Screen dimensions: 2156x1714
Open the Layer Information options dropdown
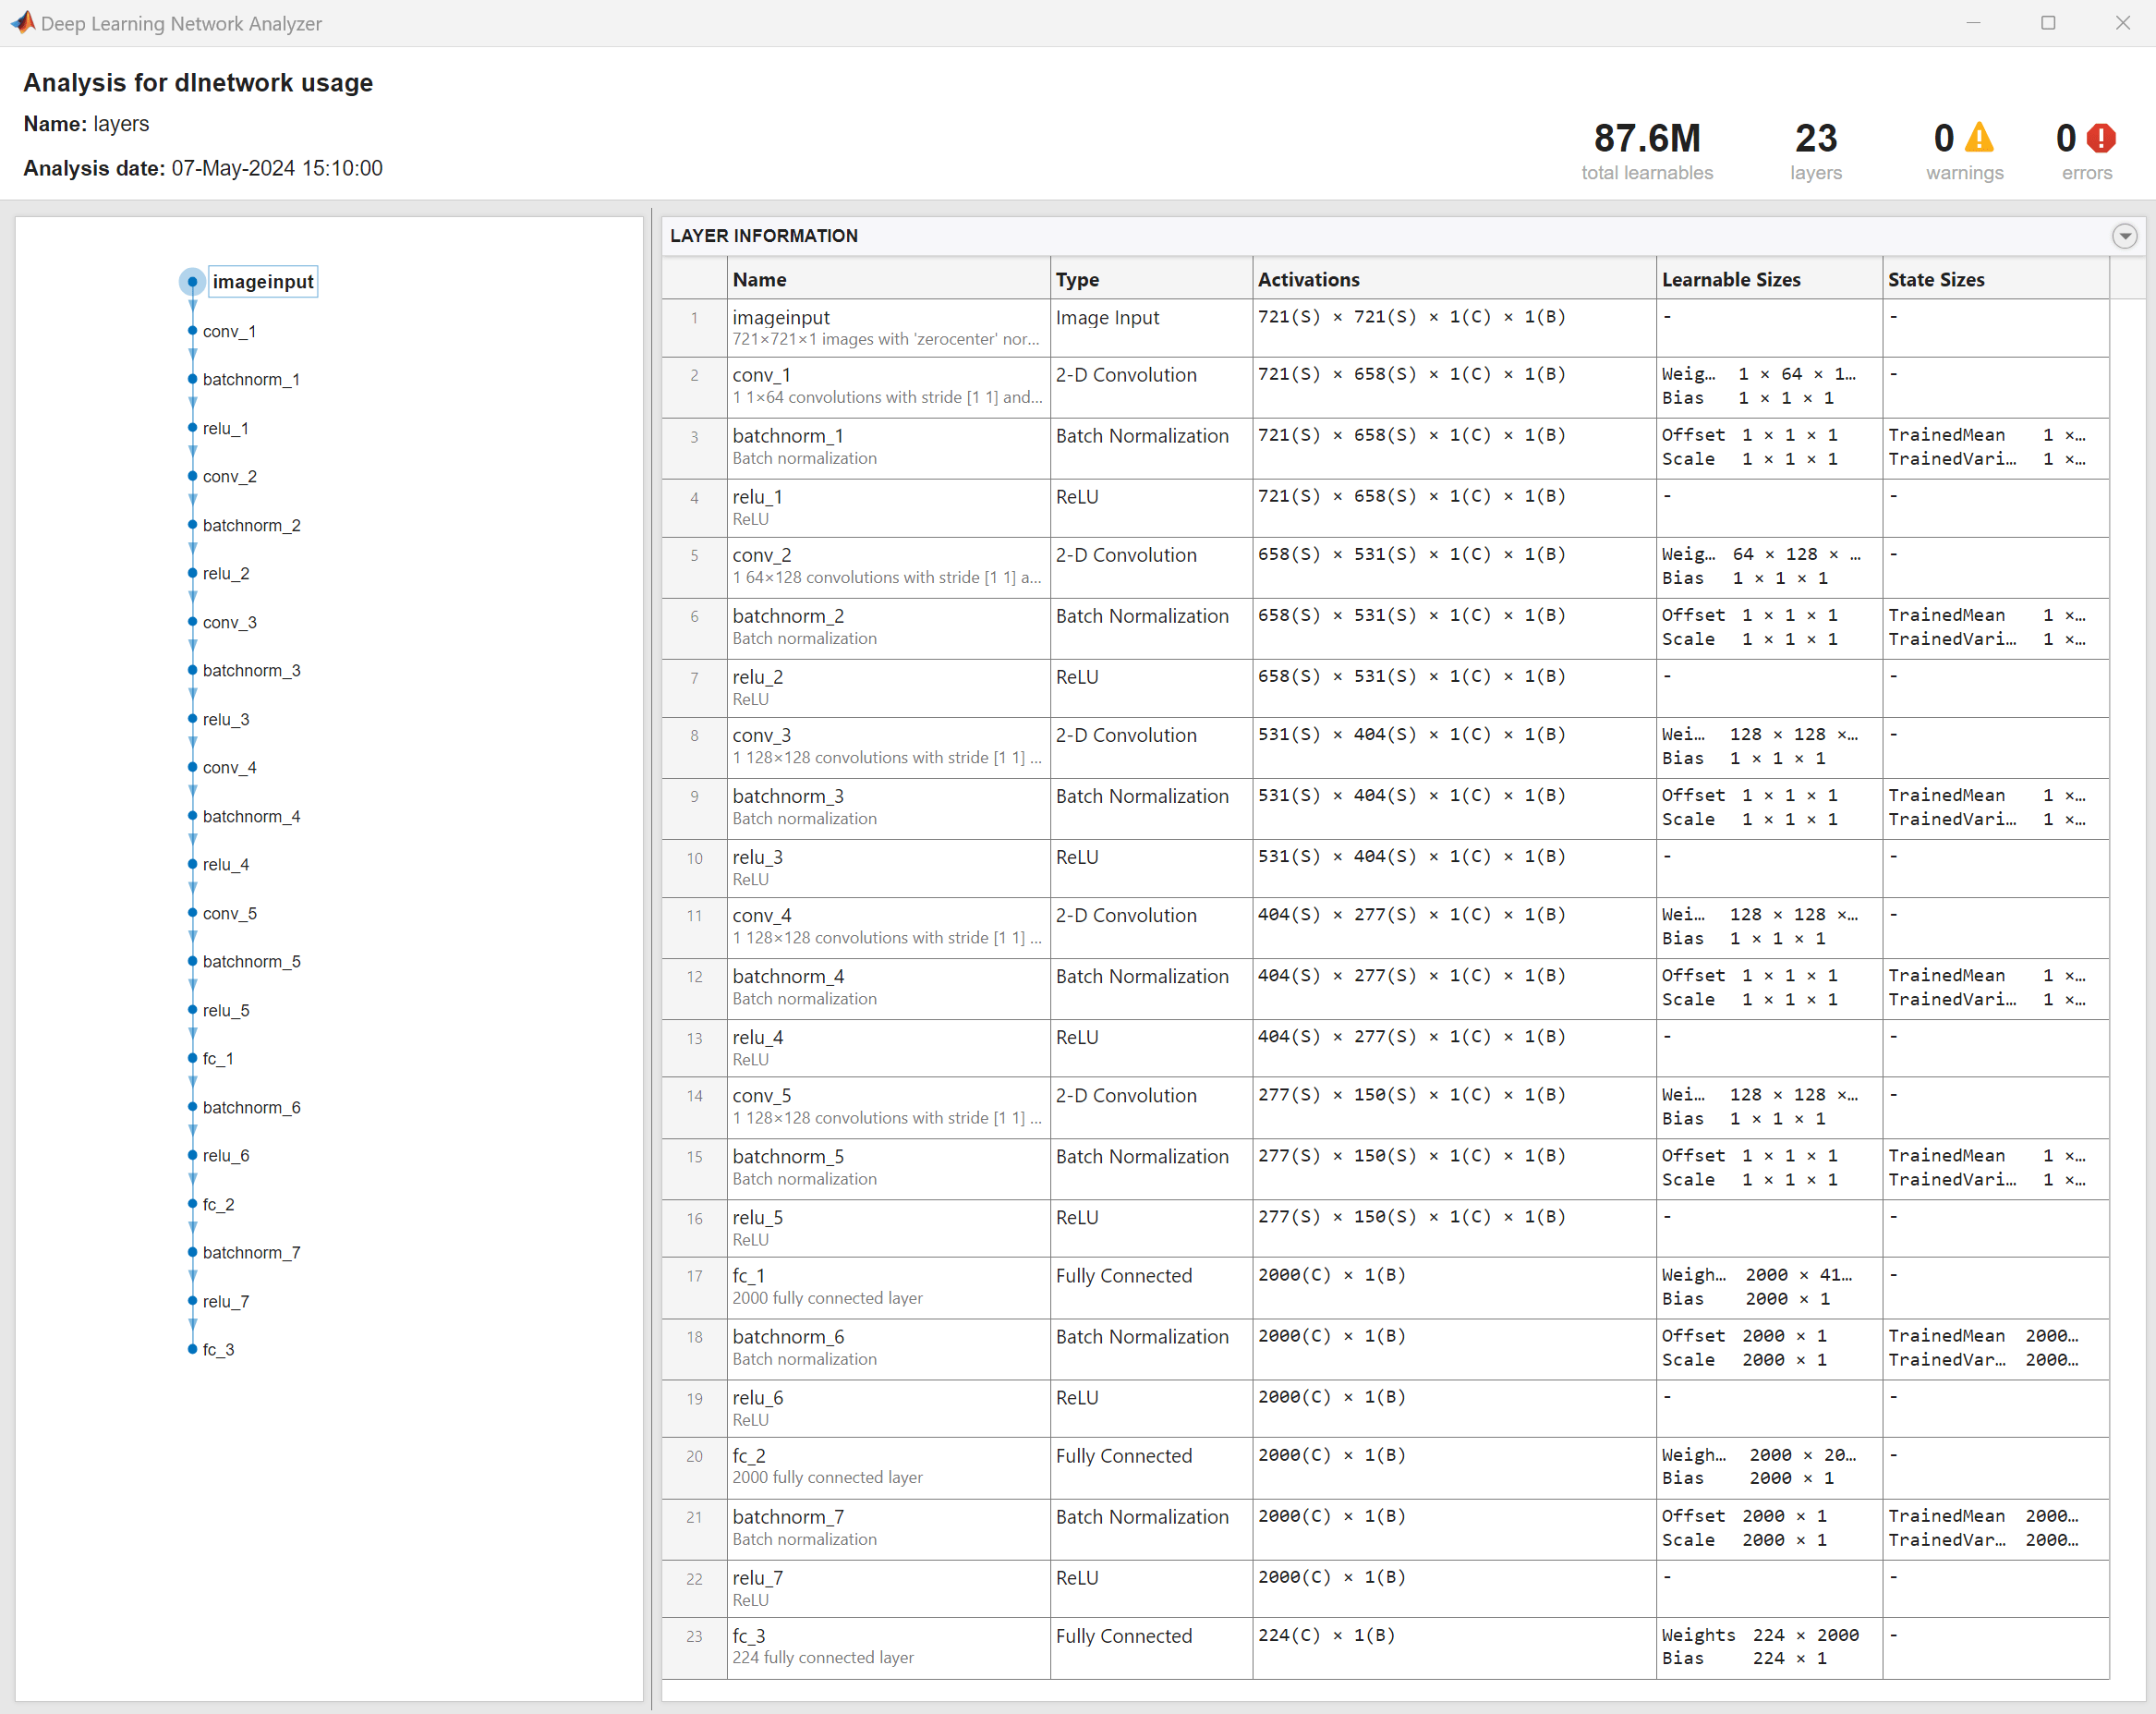pos(2124,236)
